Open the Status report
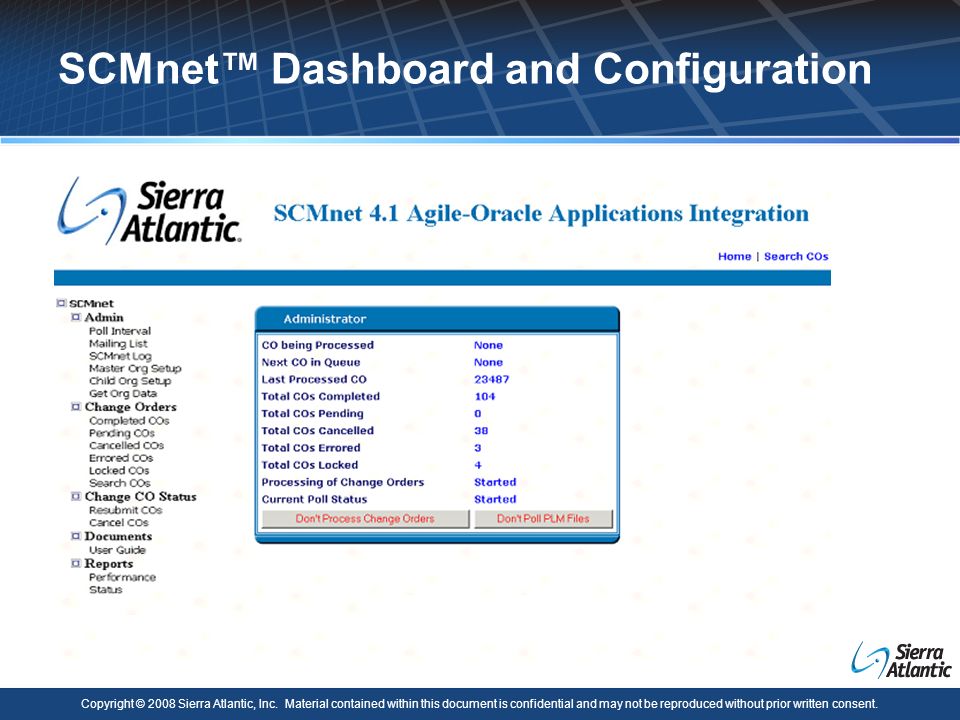The image size is (960, 720). click(x=105, y=590)
